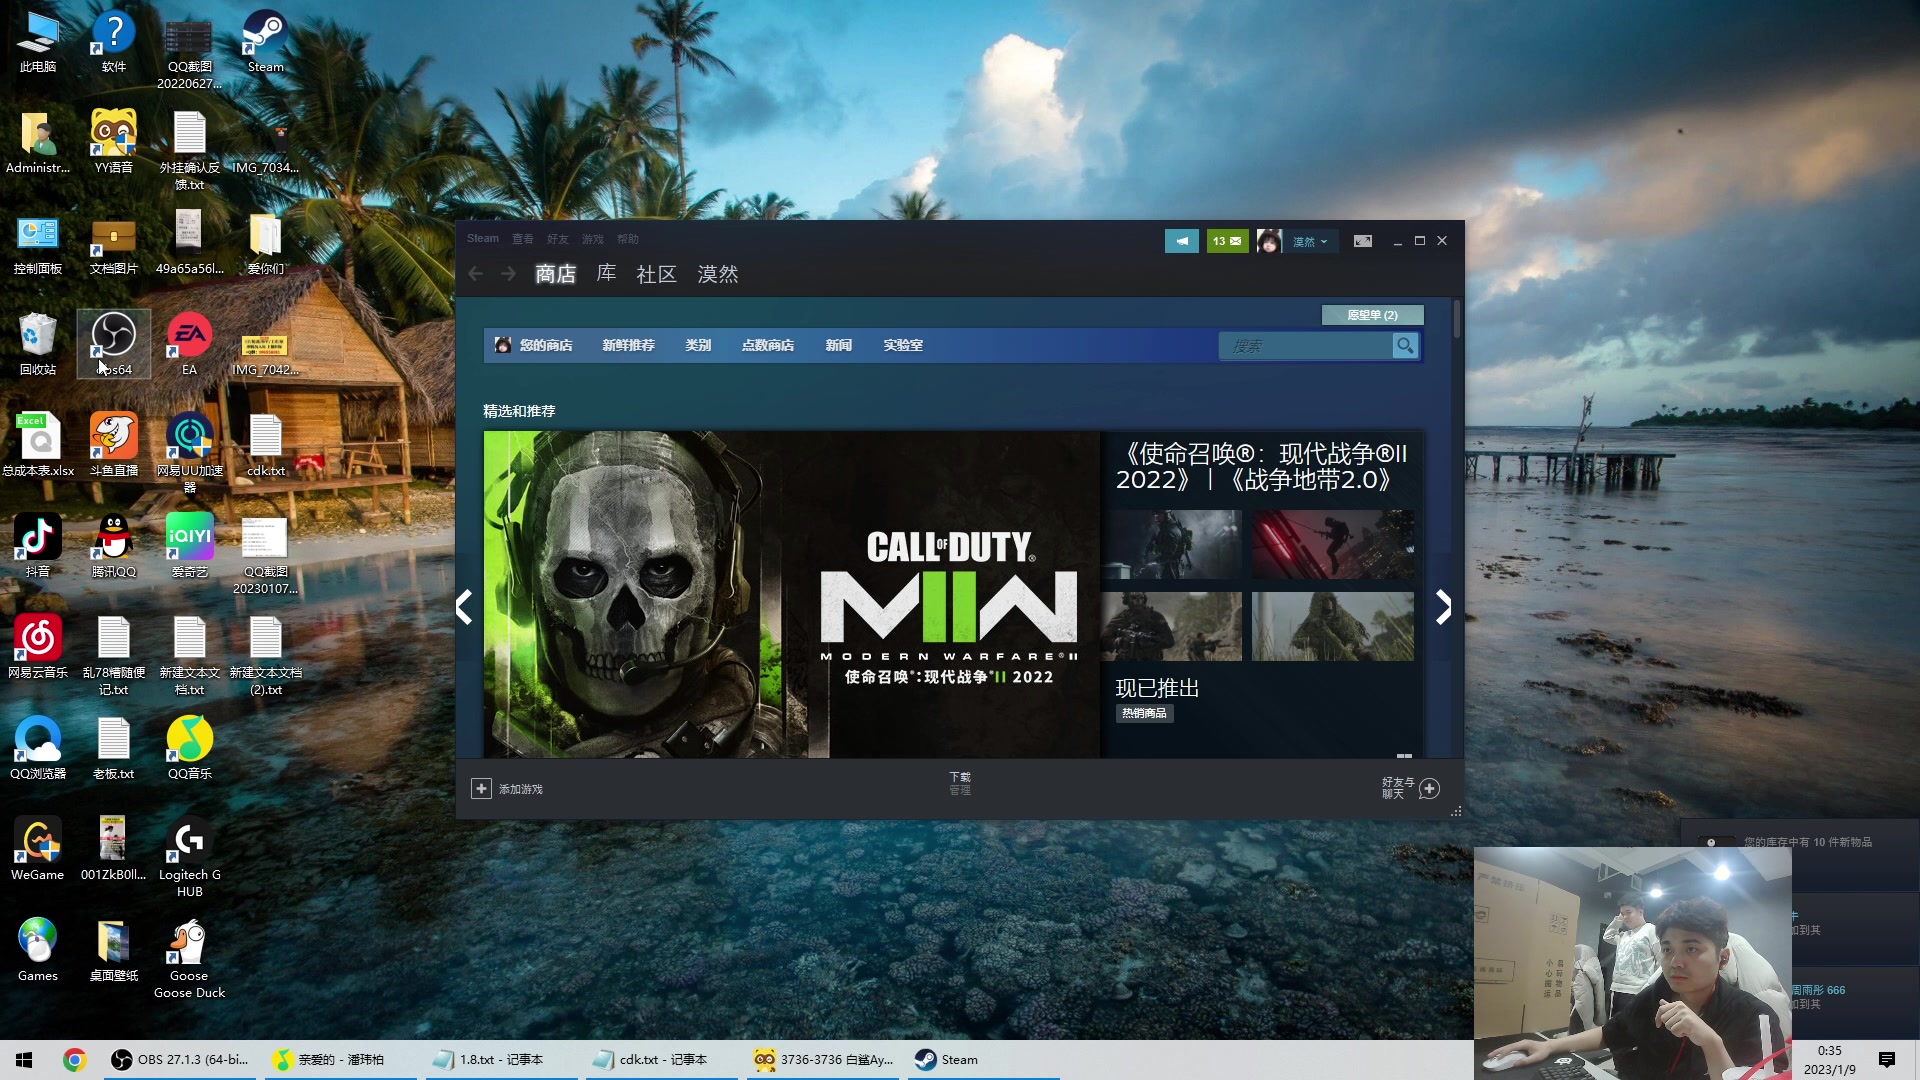This screenshot has height=1080, width=1920.
Task: Open the 库 library tab
Action: point(606,274)
